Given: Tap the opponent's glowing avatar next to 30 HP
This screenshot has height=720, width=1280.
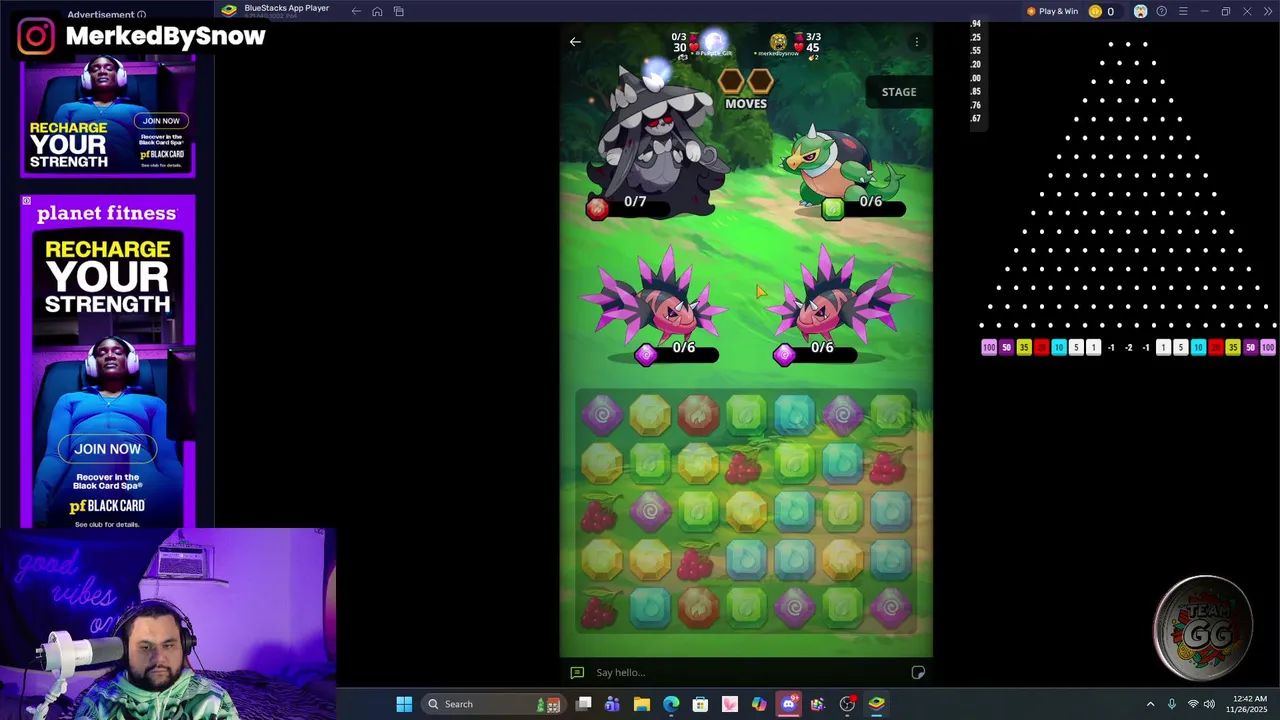Looking at the screenshot, I should point(713,42).
